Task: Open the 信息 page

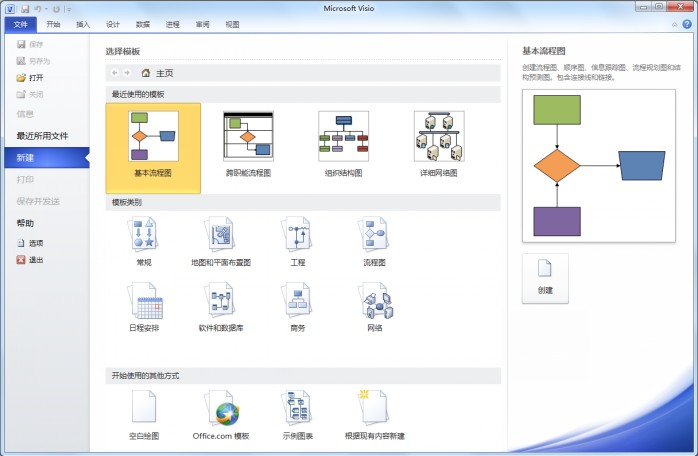Action: point(25,114)
